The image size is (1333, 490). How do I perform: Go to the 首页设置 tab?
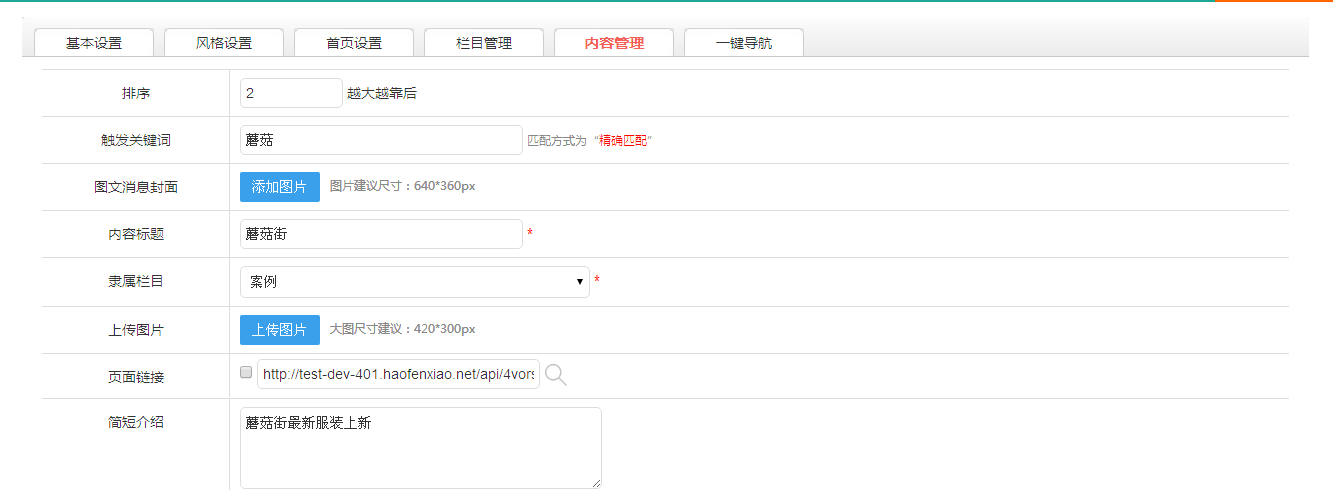pos(354,43)
